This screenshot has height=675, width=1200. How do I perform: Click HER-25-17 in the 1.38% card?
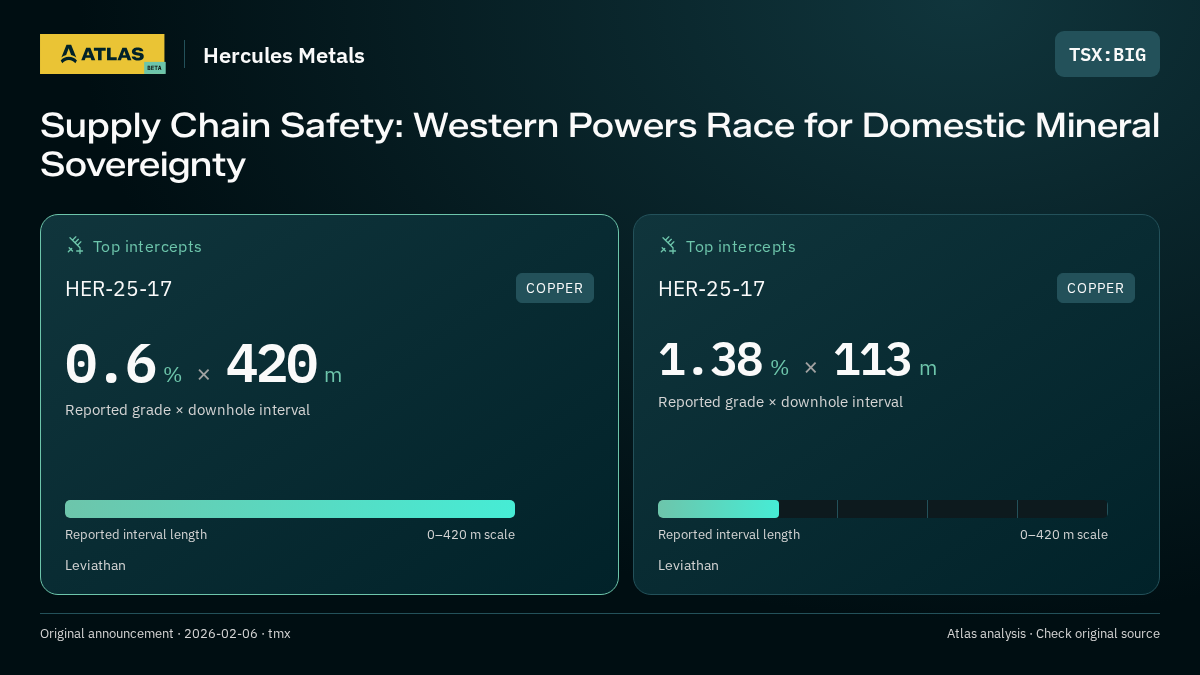coord(712,289)
